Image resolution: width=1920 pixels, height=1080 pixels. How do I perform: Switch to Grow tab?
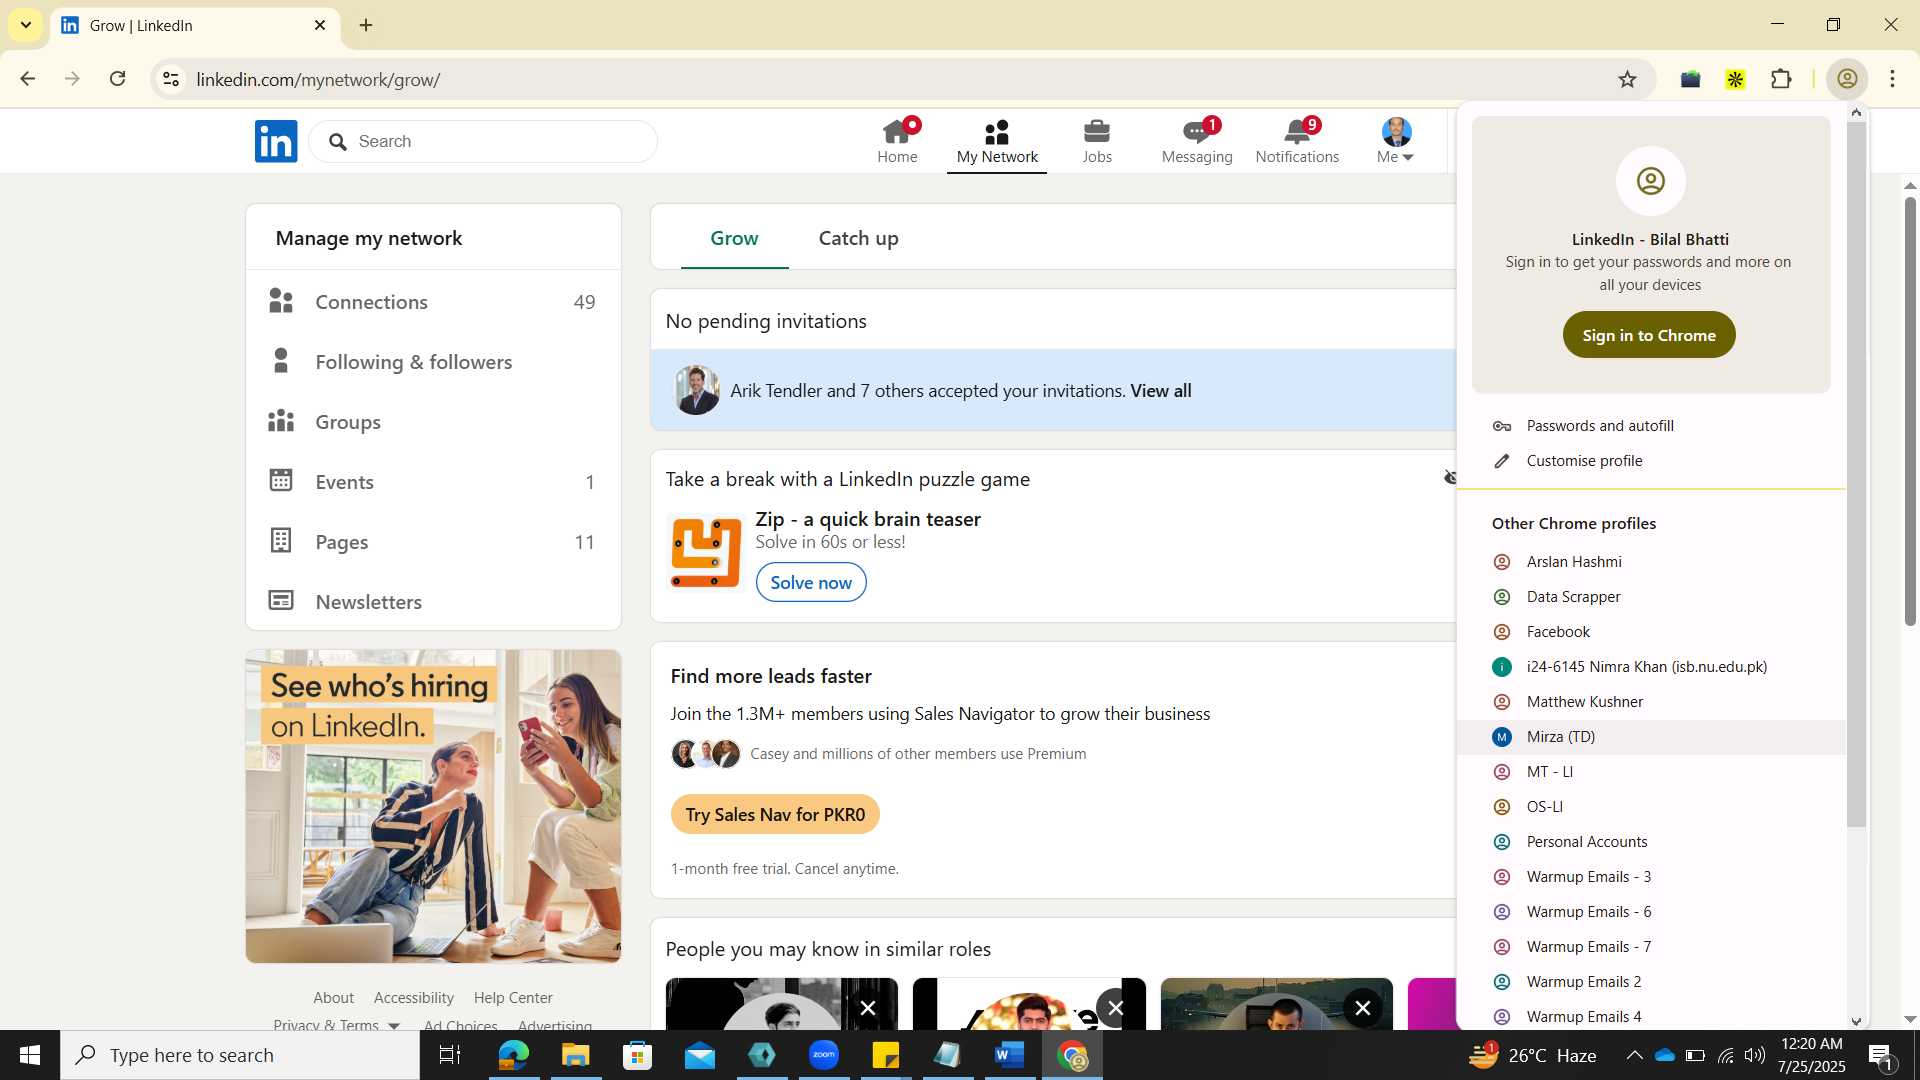pyautogui.click(x=734, y=238)
